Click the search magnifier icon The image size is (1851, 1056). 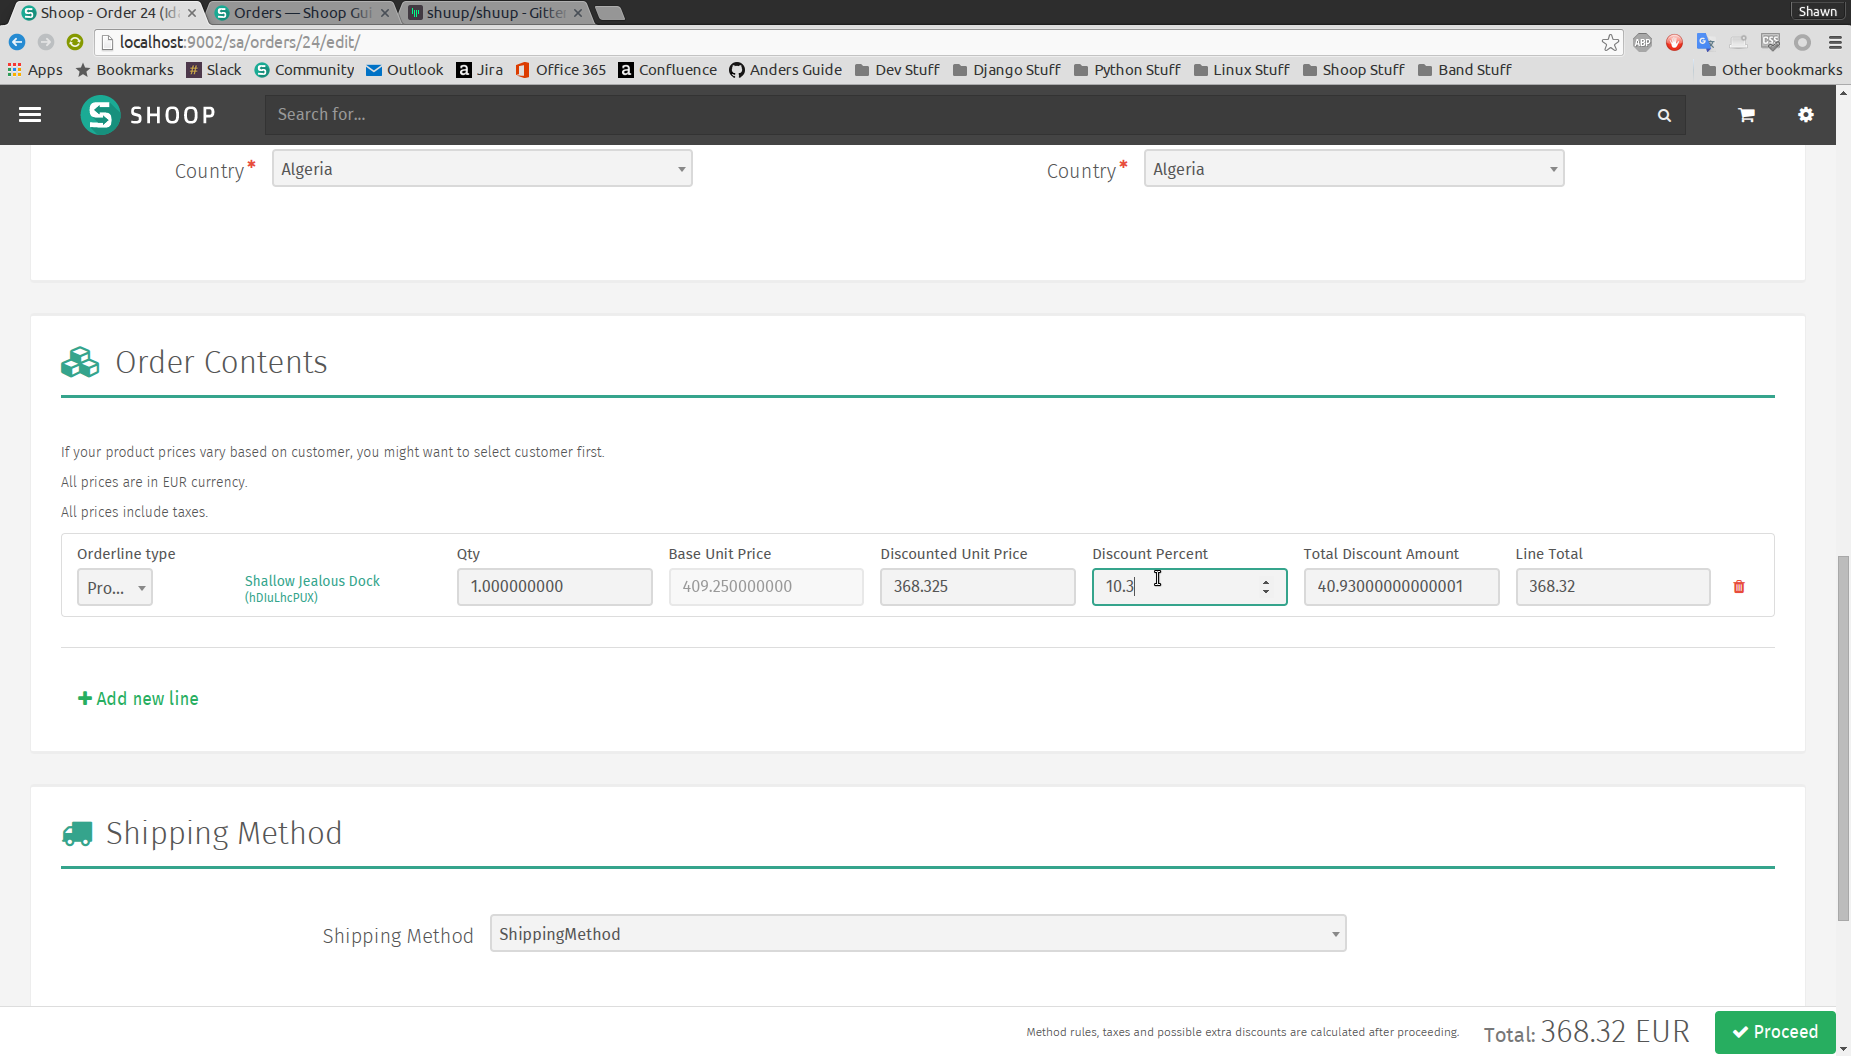(1664, 115)
